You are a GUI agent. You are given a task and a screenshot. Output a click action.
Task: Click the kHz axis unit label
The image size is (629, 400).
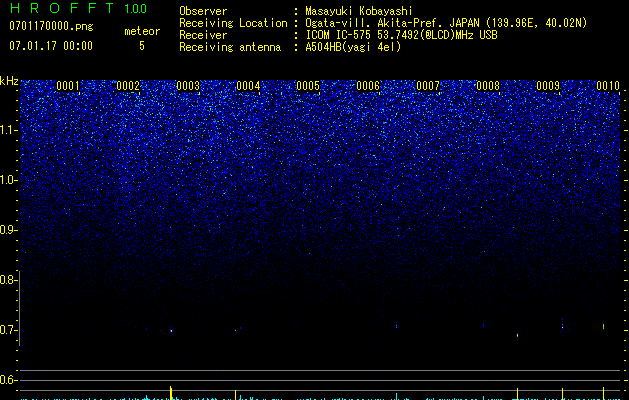[x=9, y=81]
